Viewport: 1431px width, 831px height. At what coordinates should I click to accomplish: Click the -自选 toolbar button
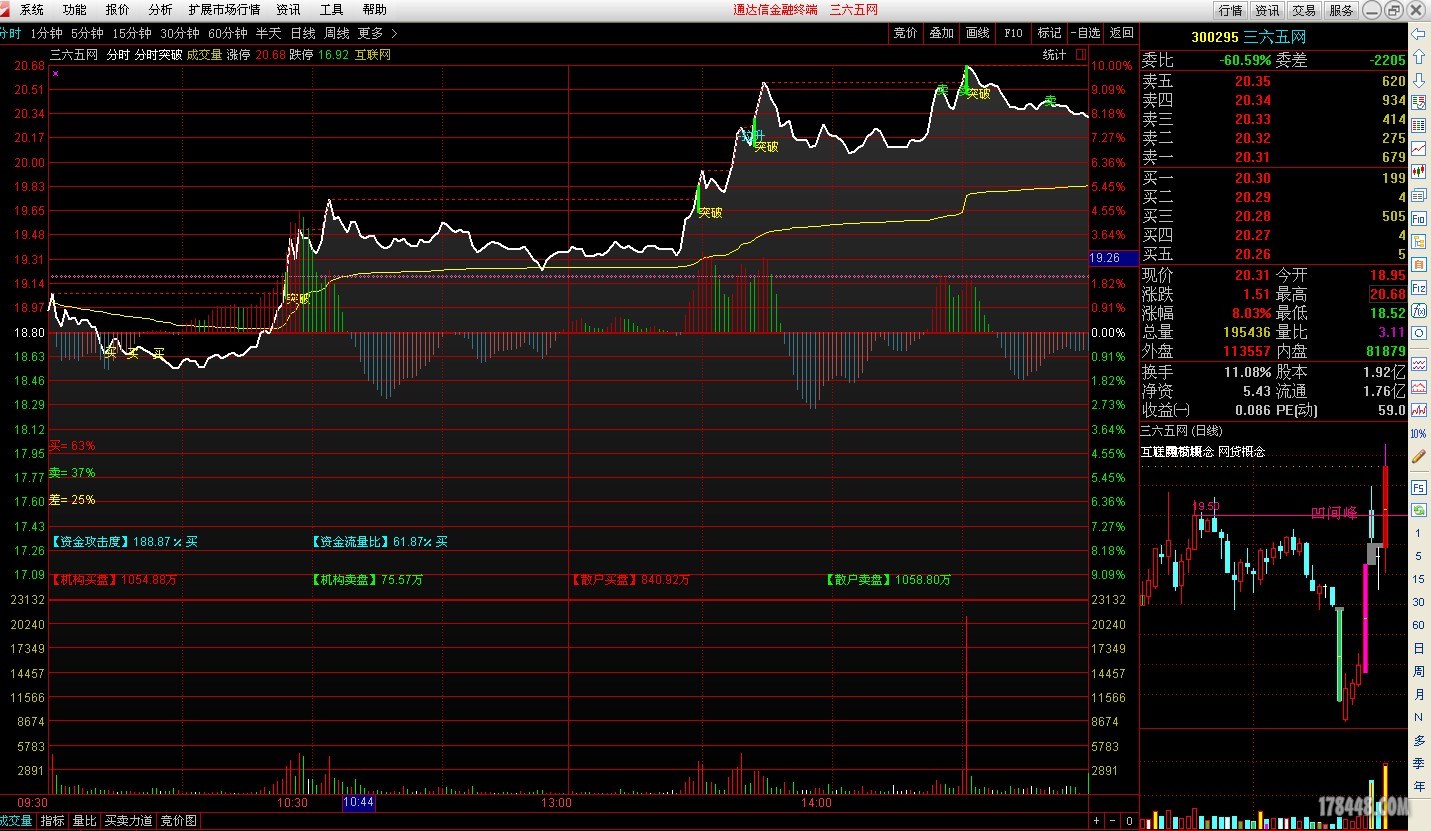(1085, 33)
